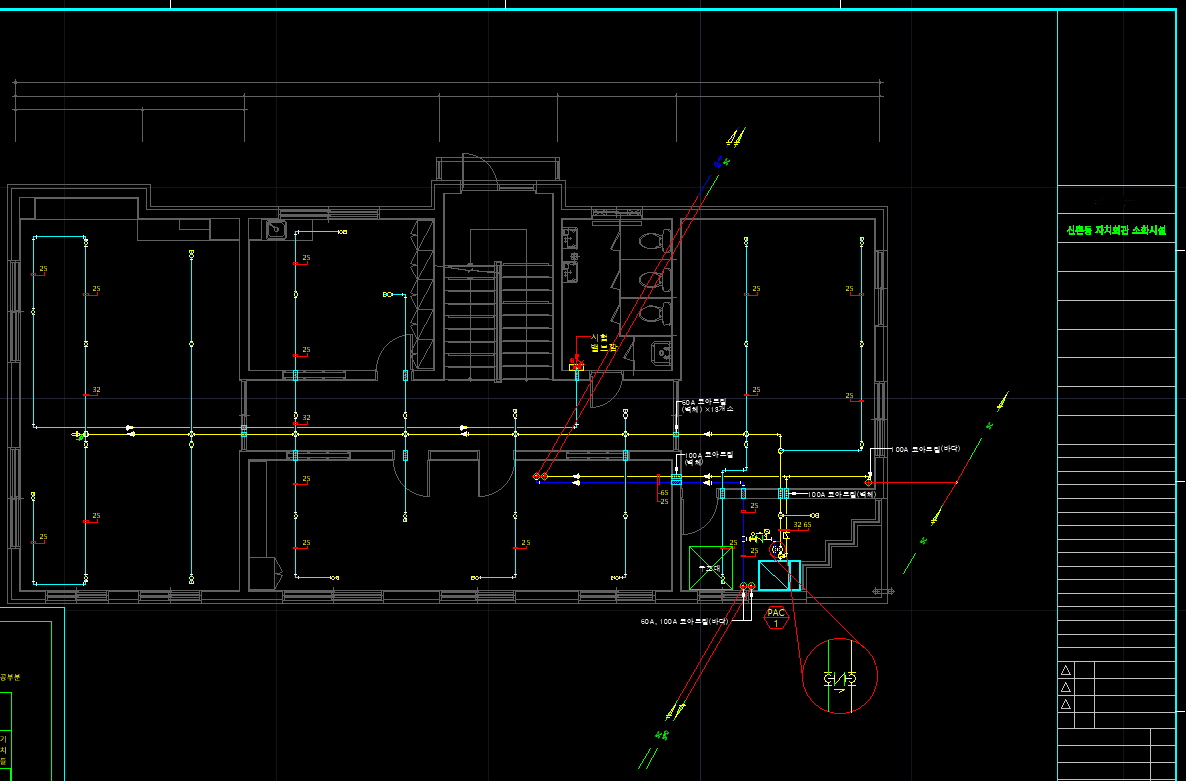Click the kitchen sink symbol
The width and height of the screenshot is (1186, 781).
click(276, 230)
